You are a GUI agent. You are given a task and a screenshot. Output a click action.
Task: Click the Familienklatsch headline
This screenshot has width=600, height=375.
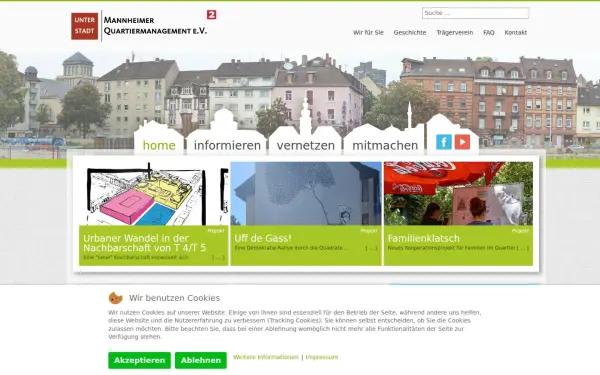424,238
